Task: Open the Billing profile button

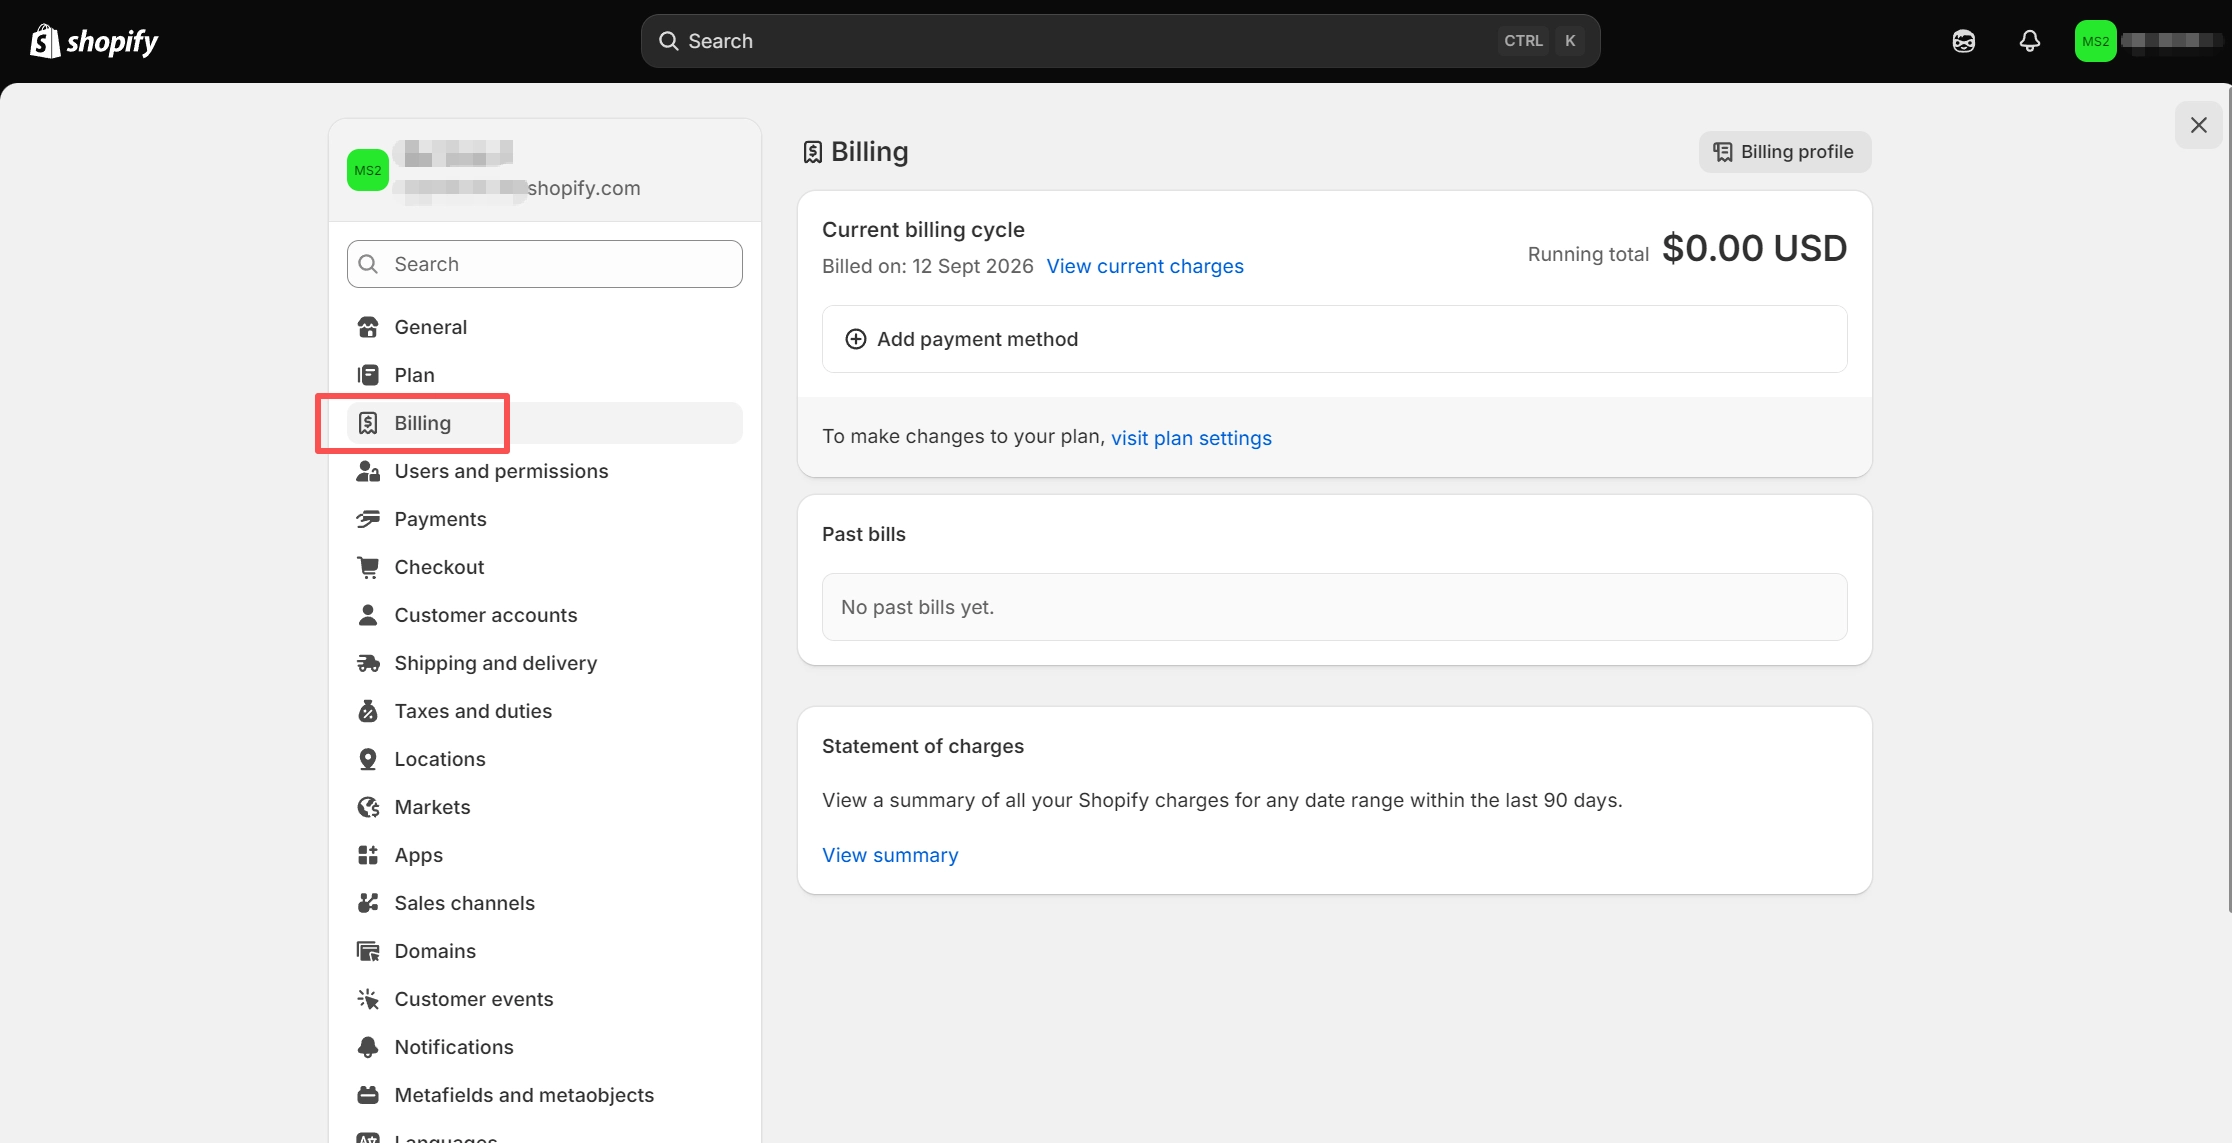Action: [x=1785, y=152]
